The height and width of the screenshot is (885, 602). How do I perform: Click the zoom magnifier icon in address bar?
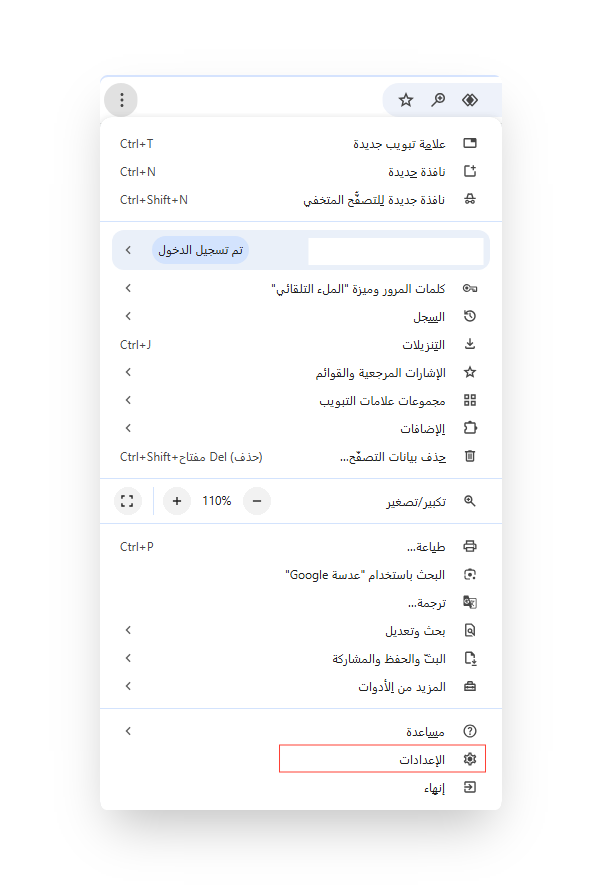coord(438,100)
